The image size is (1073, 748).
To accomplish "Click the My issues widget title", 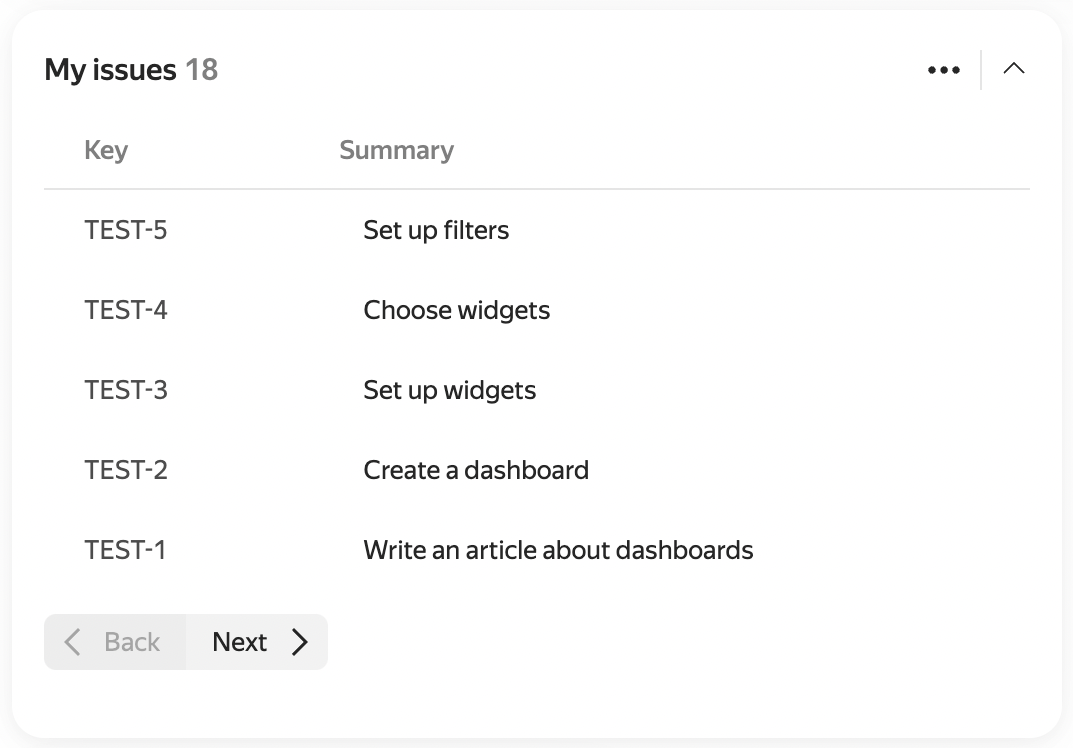I will click(110, 70).
